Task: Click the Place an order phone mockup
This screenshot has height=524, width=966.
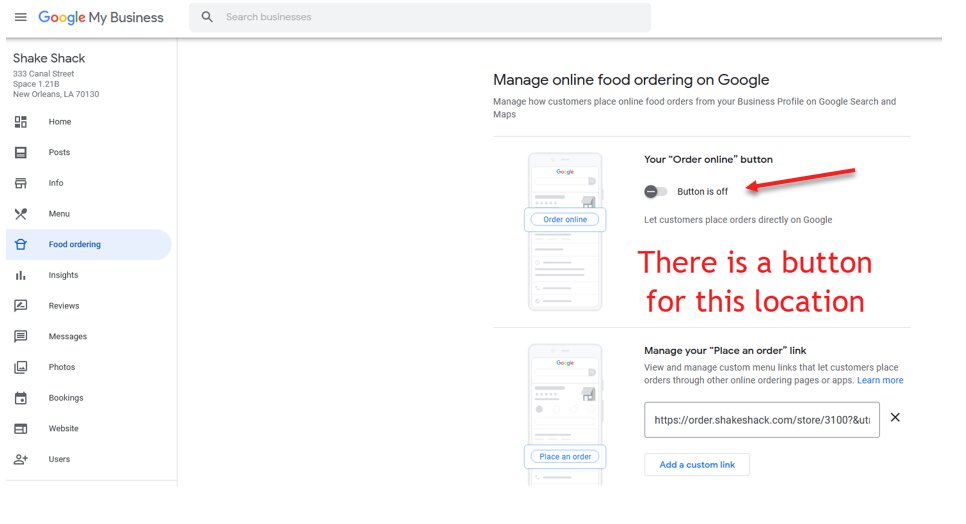Action: tap(565, 415)
